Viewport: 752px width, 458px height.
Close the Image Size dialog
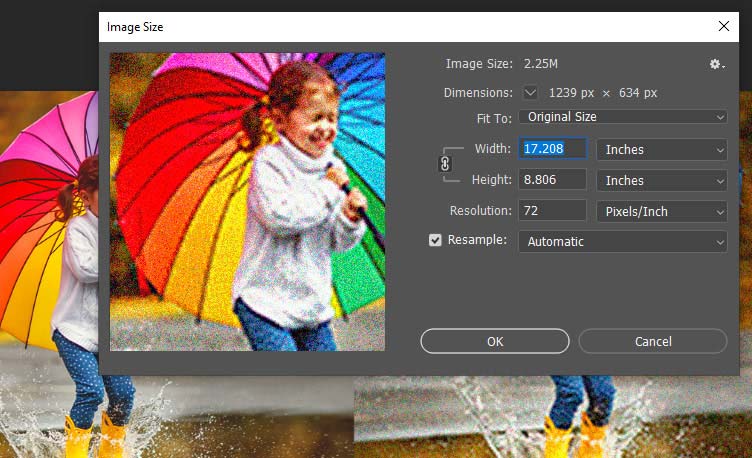(724, 27)
